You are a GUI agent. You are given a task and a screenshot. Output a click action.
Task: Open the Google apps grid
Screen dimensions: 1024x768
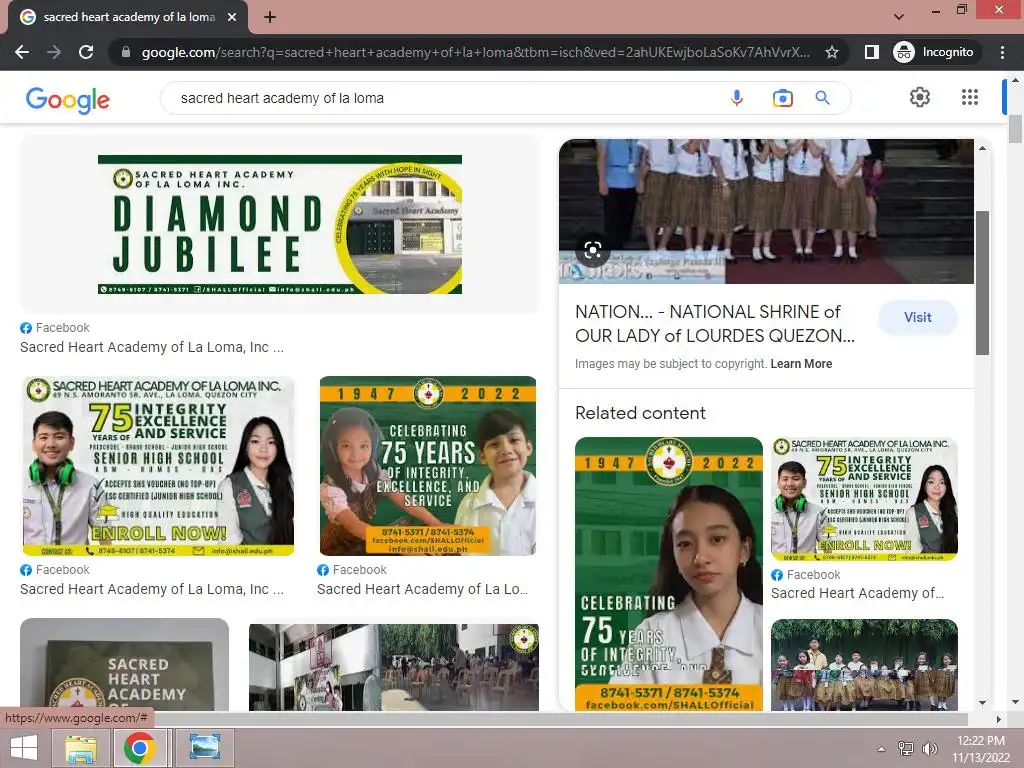pos(970,97)
